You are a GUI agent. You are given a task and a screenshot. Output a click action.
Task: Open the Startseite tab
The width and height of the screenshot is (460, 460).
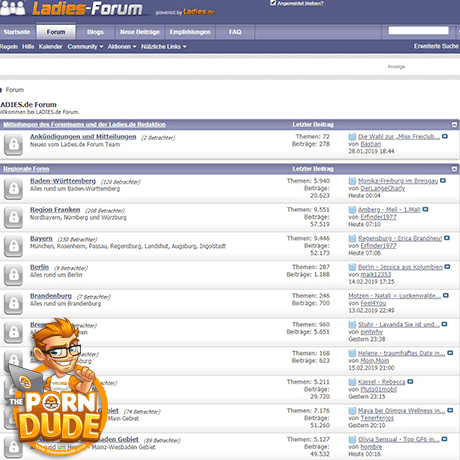(x=17, y=32)
